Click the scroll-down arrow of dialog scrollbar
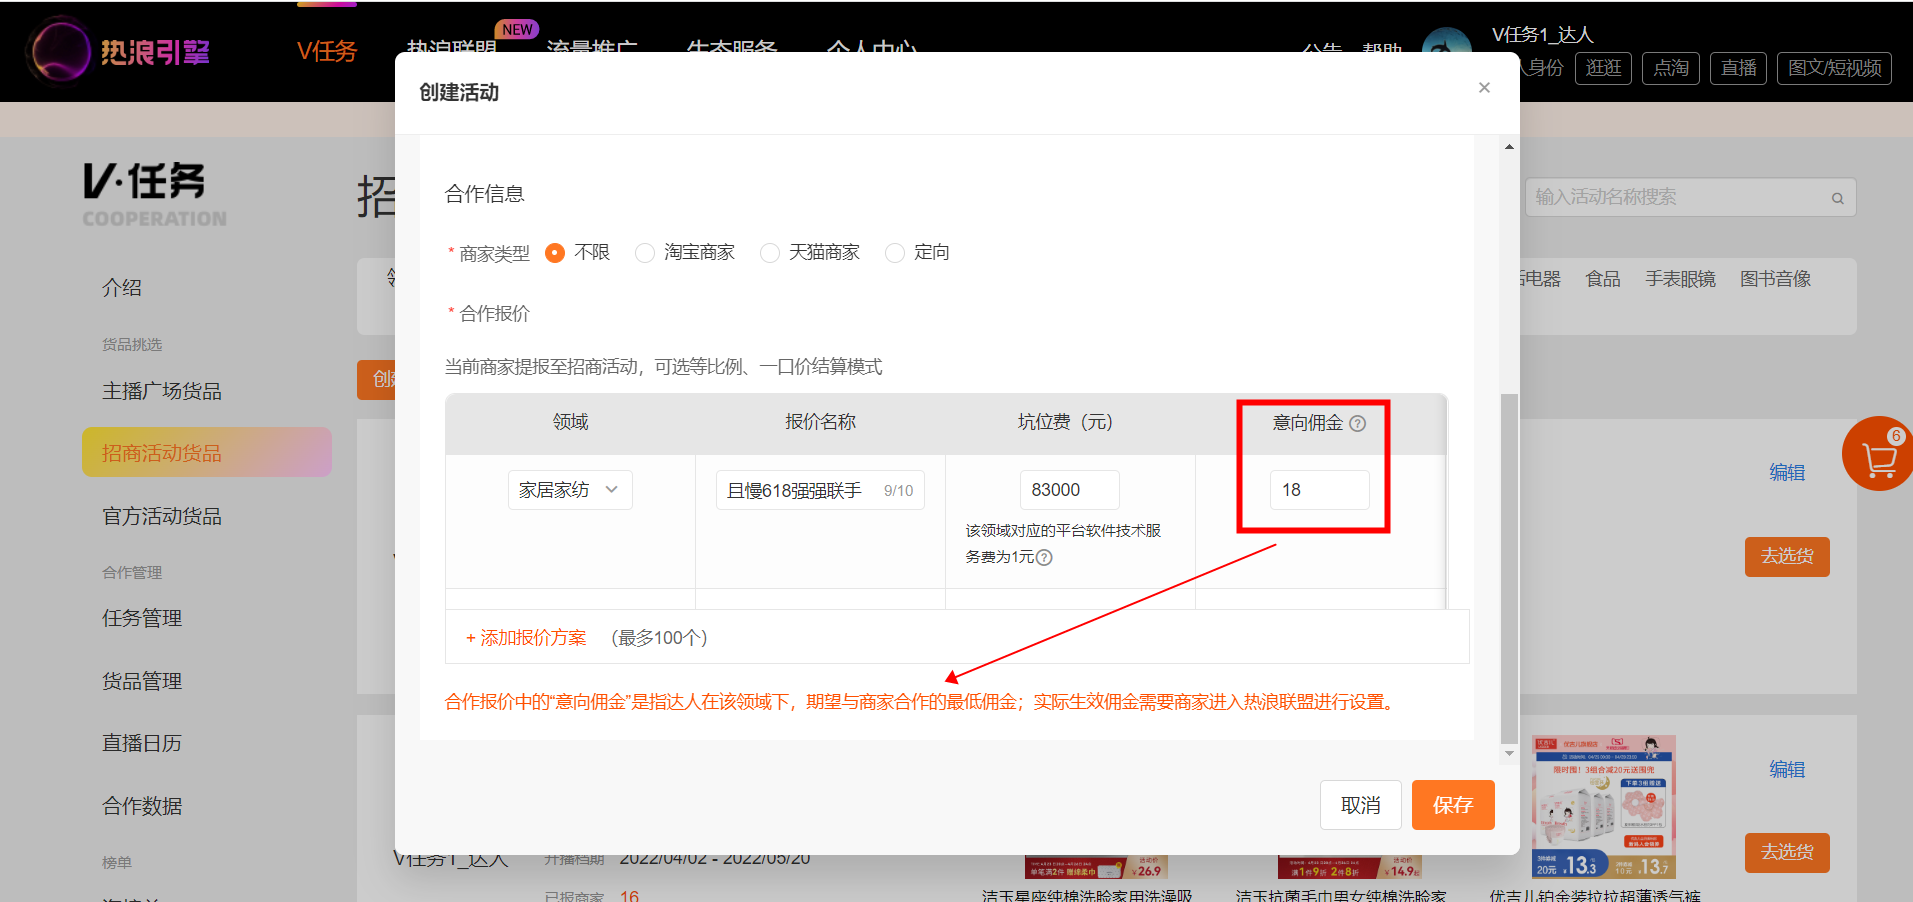Image resolution: width=1913 pixels, height=902 pixels. point(1509,753)
